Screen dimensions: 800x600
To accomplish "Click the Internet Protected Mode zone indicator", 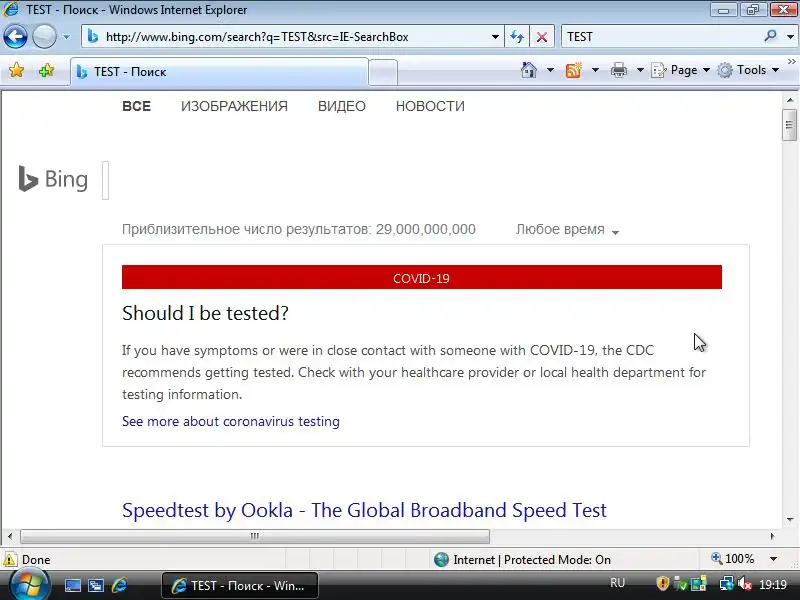I will 522,560.
